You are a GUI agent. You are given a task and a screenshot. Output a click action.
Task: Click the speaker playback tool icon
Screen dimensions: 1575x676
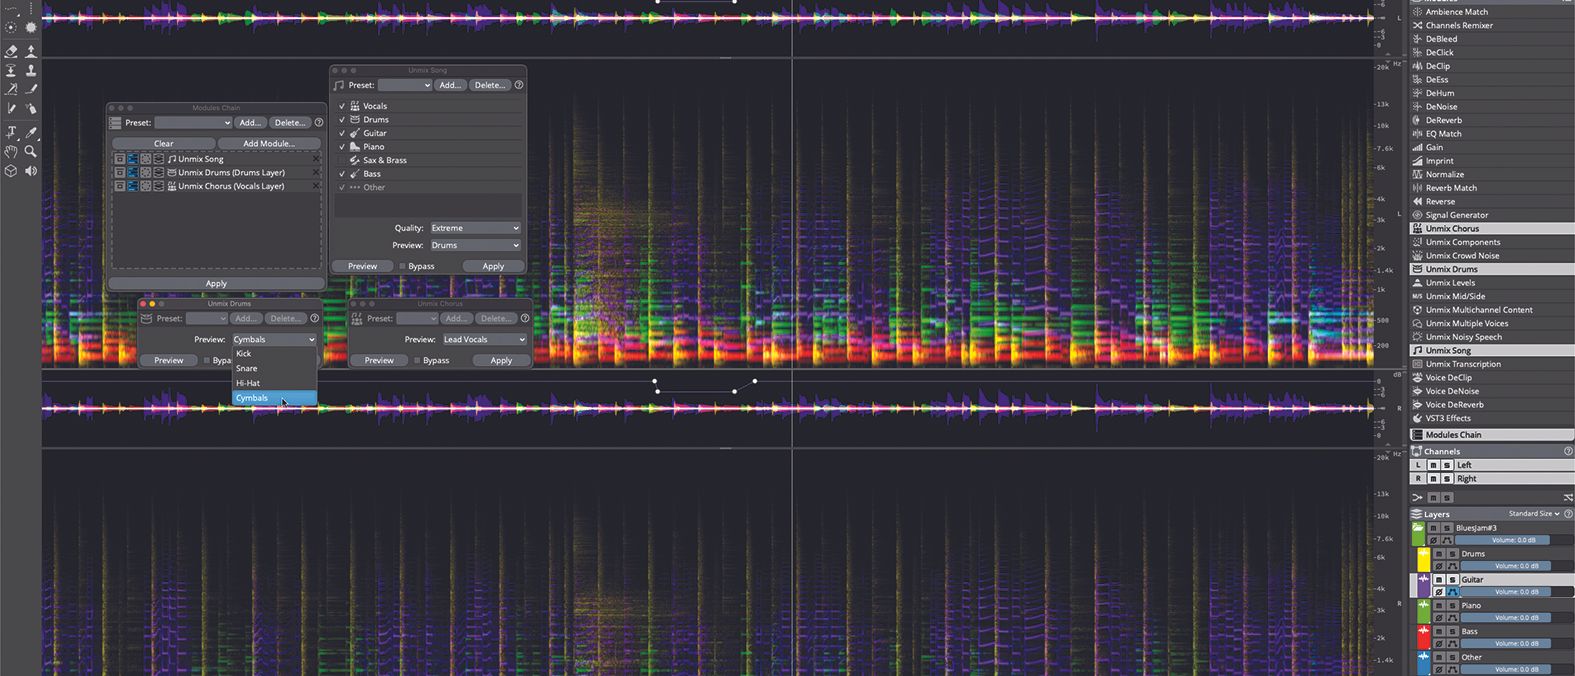pos(31,171)
